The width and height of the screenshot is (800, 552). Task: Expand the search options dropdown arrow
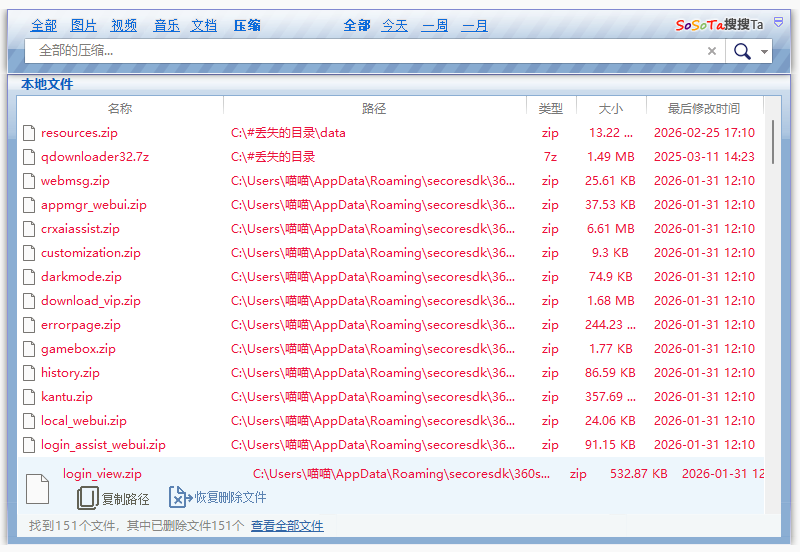[765, 52]
